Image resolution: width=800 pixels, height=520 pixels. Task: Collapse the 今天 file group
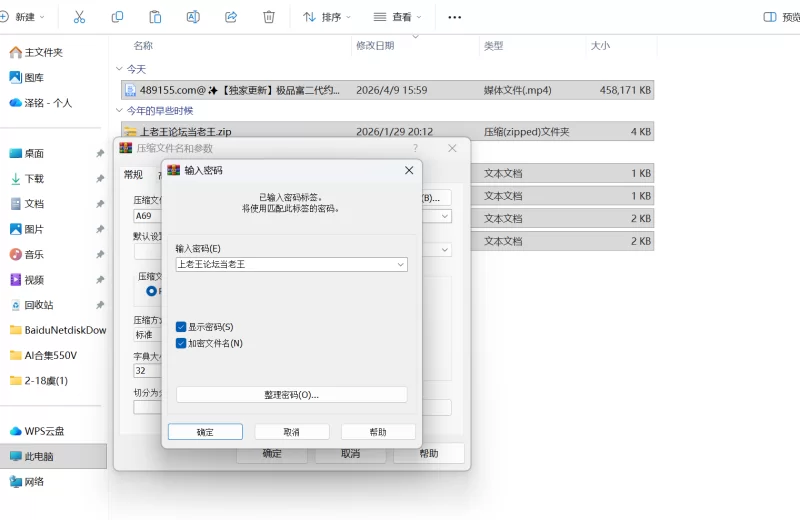point(119,69)
